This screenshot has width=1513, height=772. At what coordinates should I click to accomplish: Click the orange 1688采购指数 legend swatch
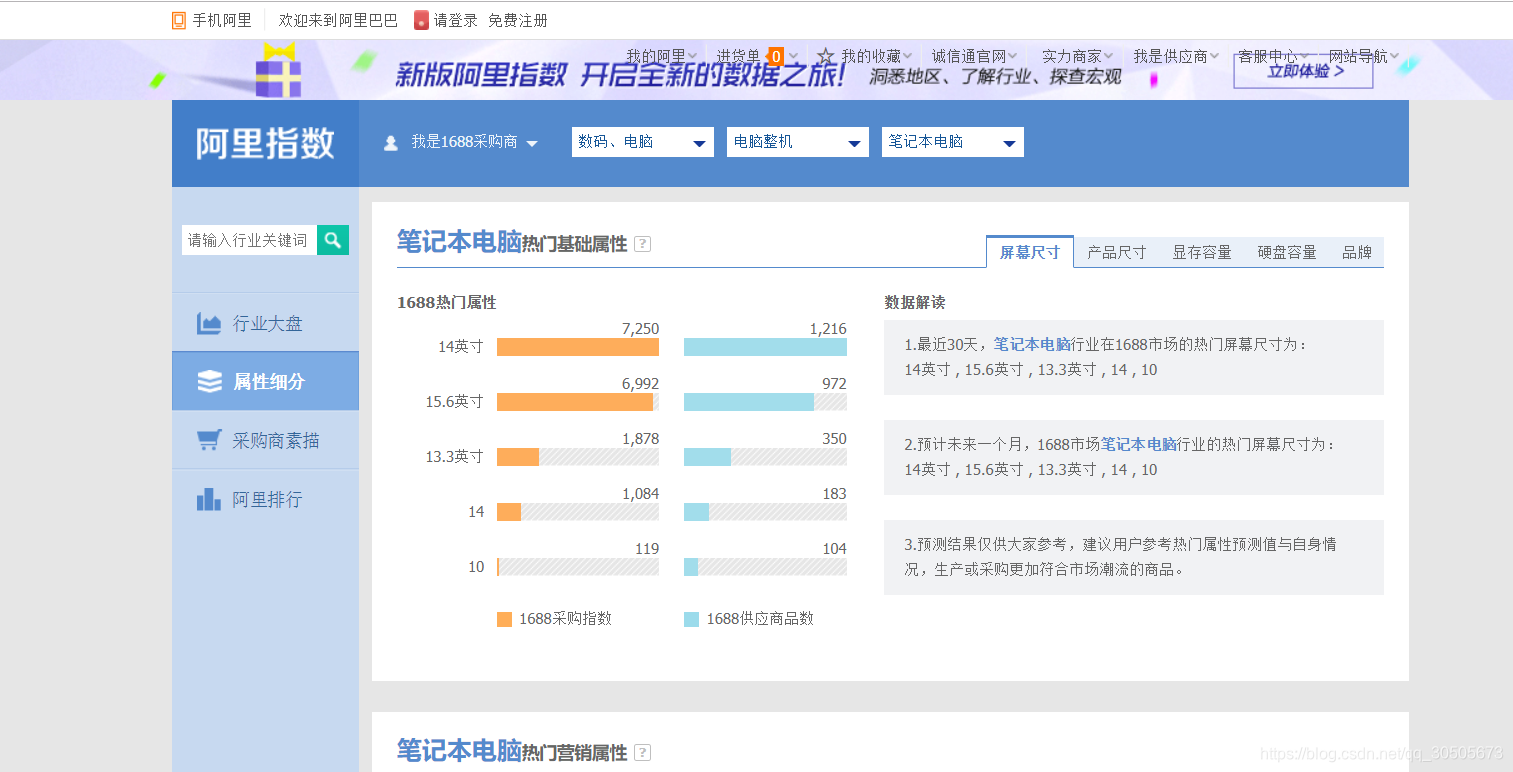click(x=504, y=619)
